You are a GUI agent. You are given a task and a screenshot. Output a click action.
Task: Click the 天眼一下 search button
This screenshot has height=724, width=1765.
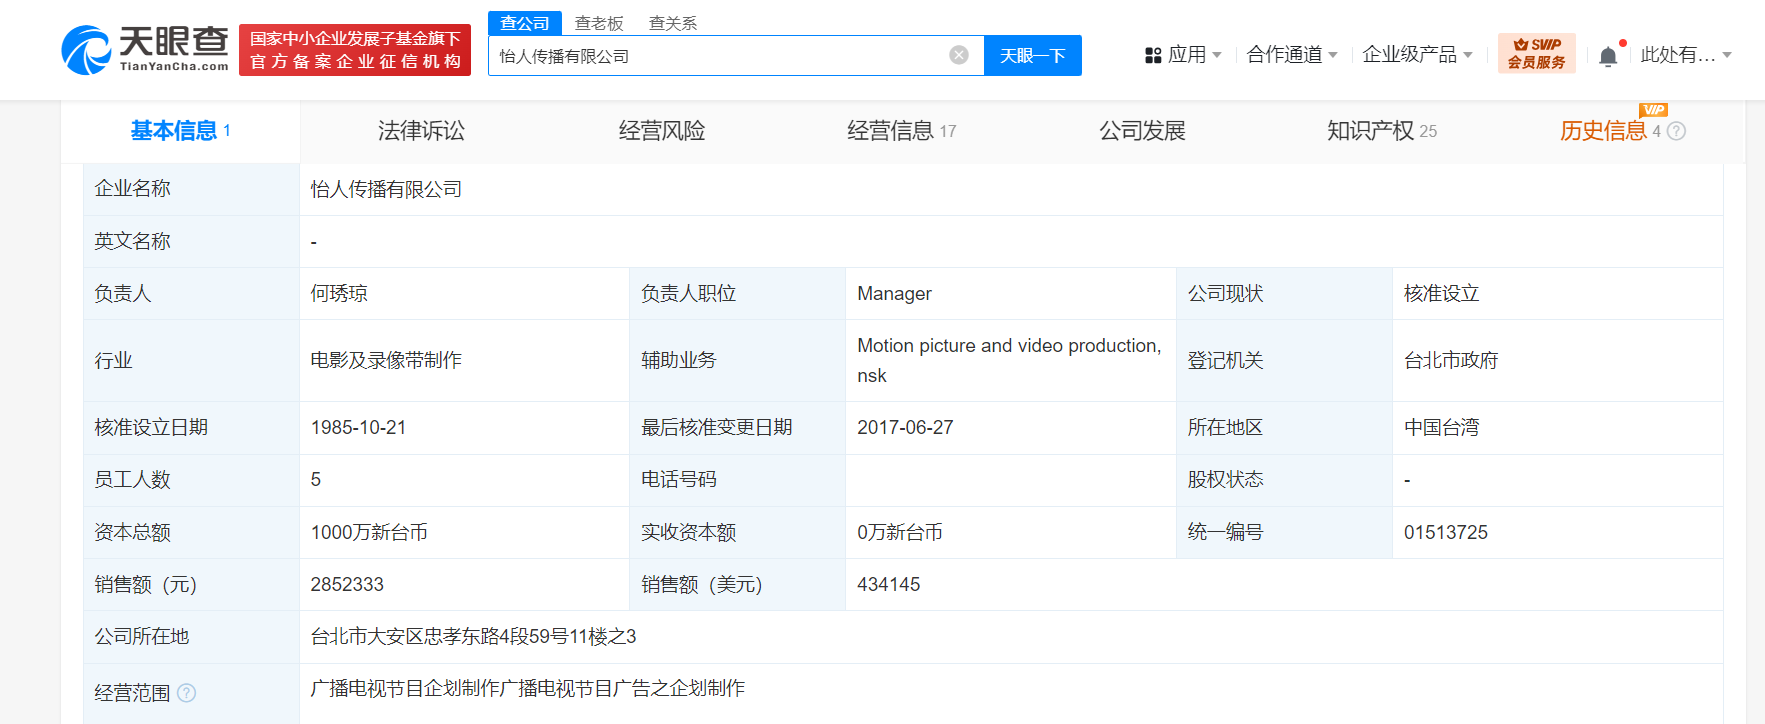[x=1033, y=55]
